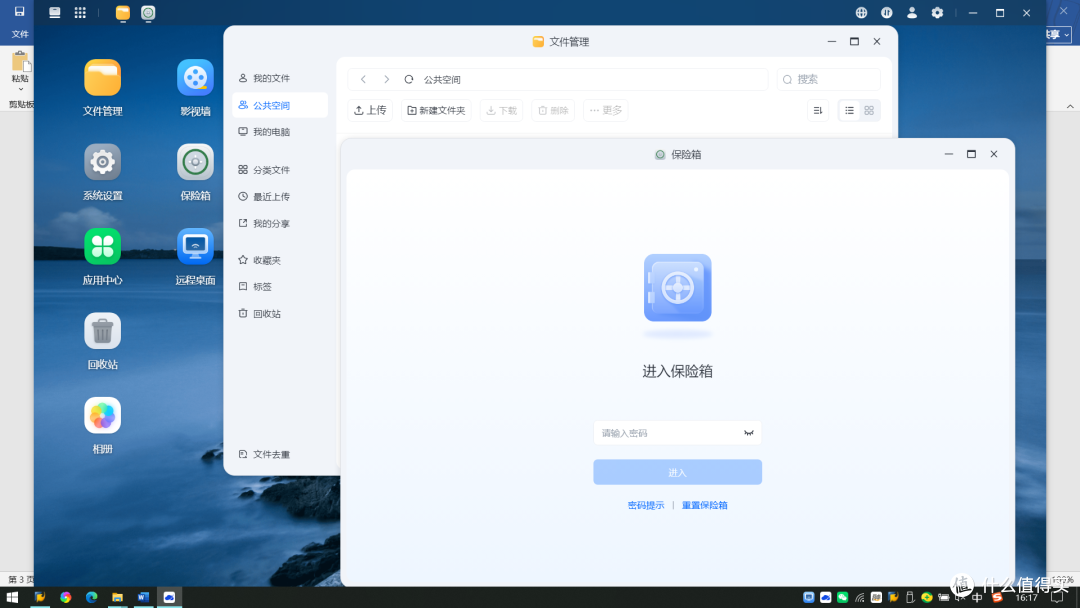1080x608 pixels.
Task: Click the 搜索 search field
Action: point(829,79)
